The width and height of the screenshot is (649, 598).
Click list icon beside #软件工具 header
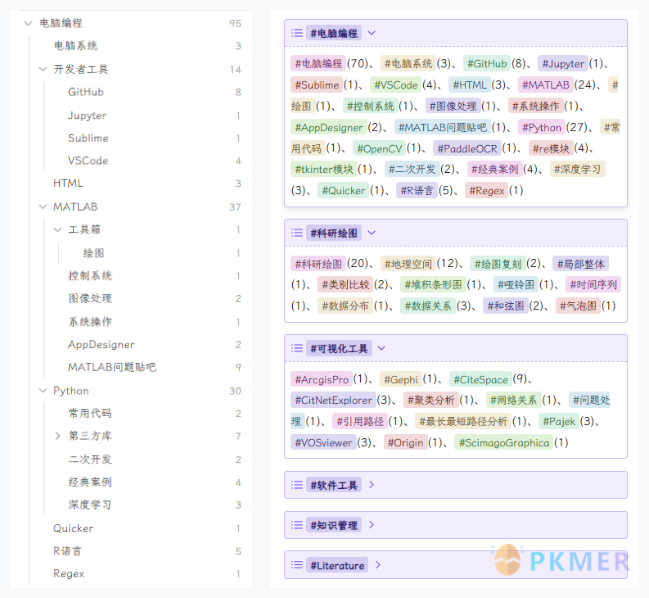(x=297, y=485)
